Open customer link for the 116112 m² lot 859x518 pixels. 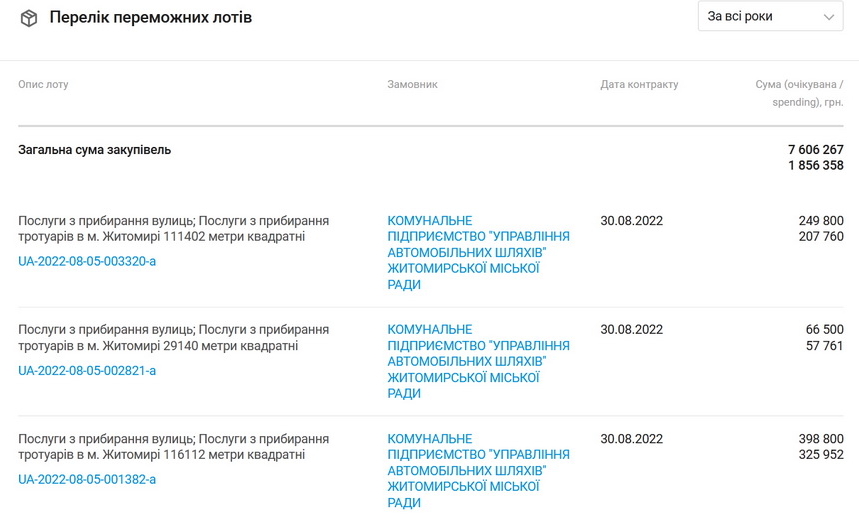pyautogui.click(x=478, y=470)
